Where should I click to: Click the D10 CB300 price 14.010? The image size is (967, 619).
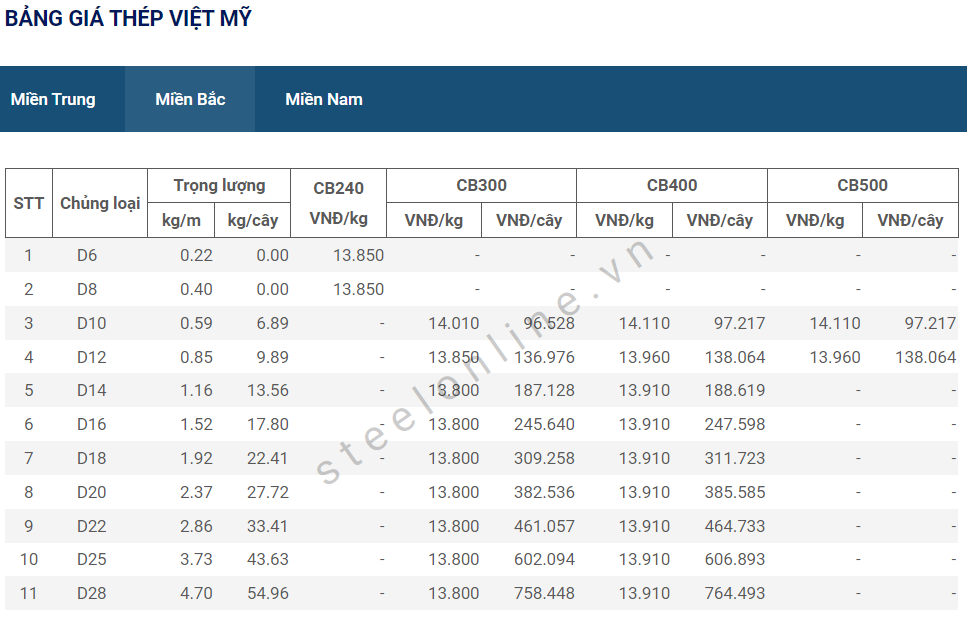click(x=454, y=323)
